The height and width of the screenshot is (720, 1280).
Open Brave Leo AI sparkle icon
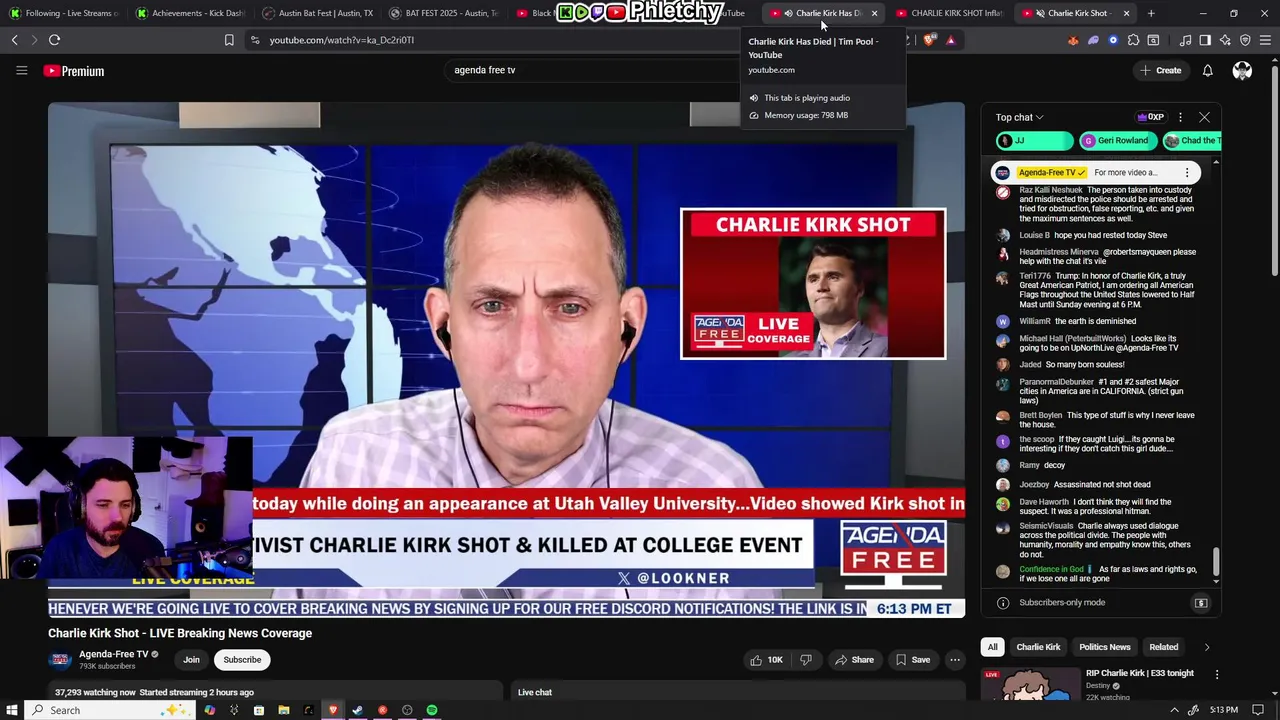click(x=1225, y=40)
